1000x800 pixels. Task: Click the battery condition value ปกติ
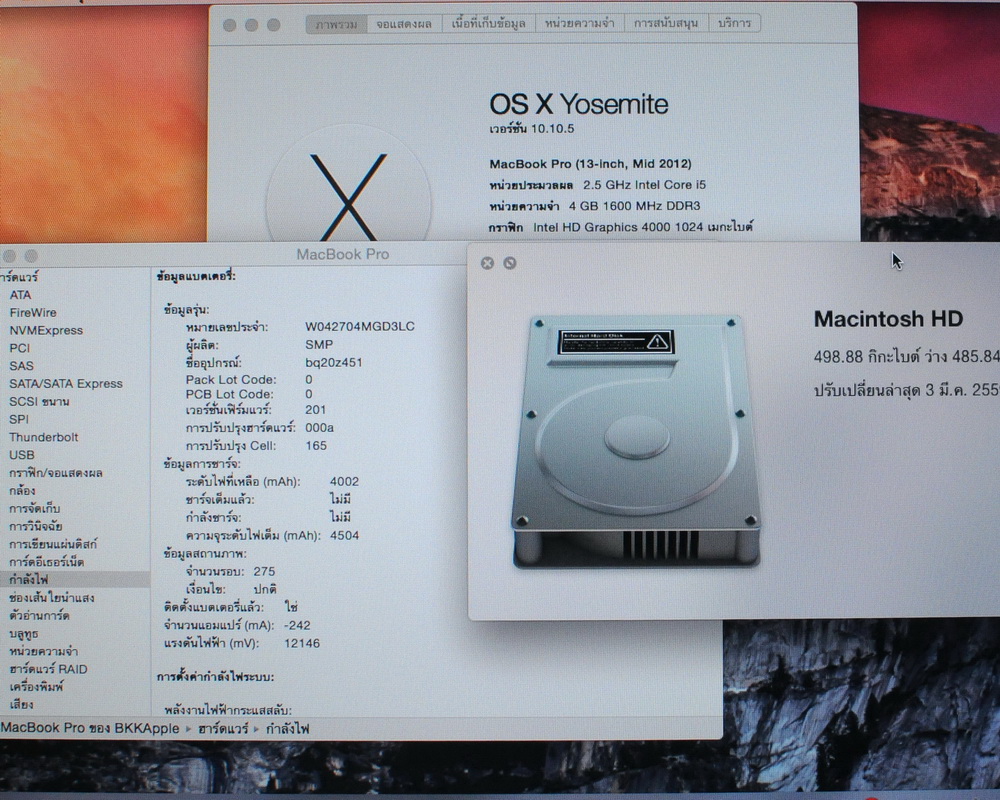click(x=265, y=589)
